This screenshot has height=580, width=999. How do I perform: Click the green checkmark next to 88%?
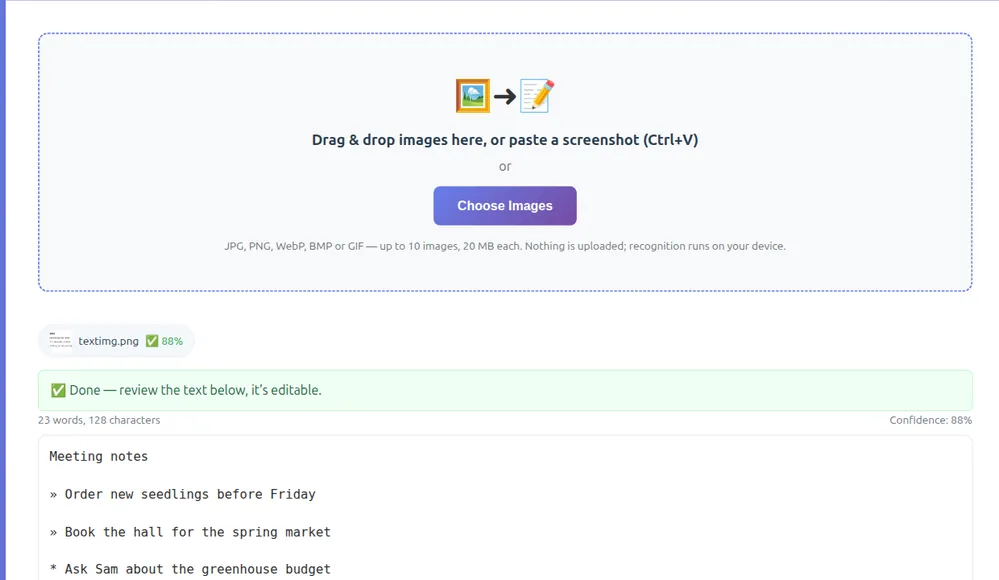point(152,341)
